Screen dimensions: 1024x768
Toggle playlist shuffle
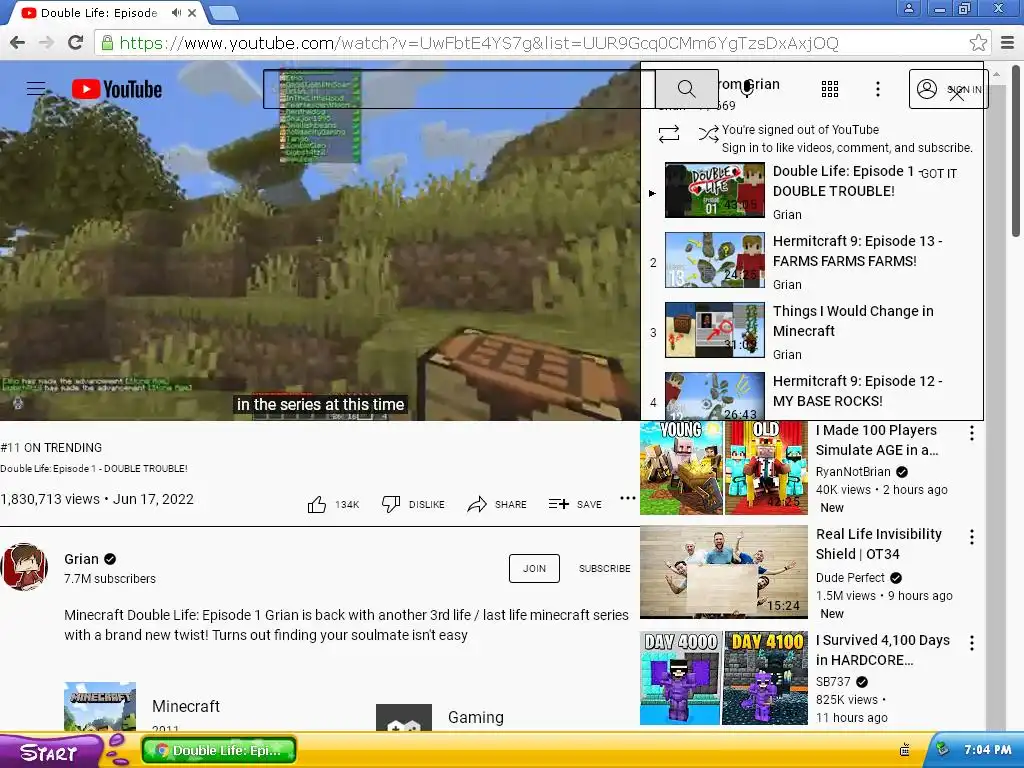tap(708, 133)
